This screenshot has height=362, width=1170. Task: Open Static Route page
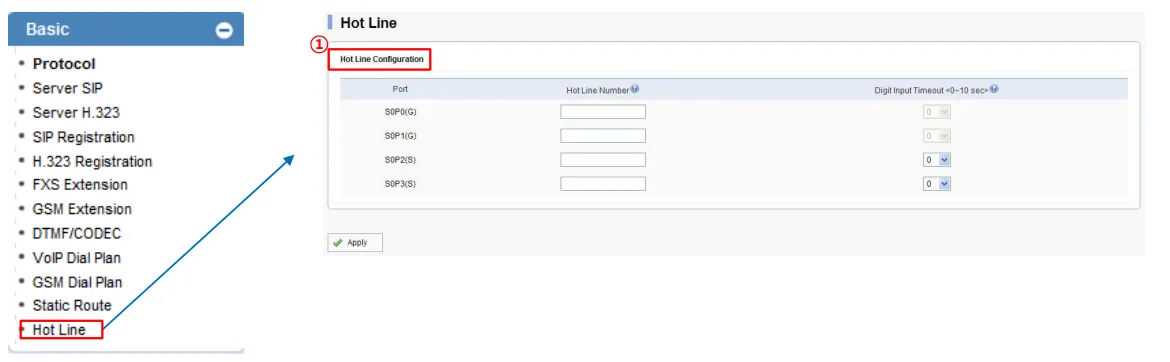point(72,305)
